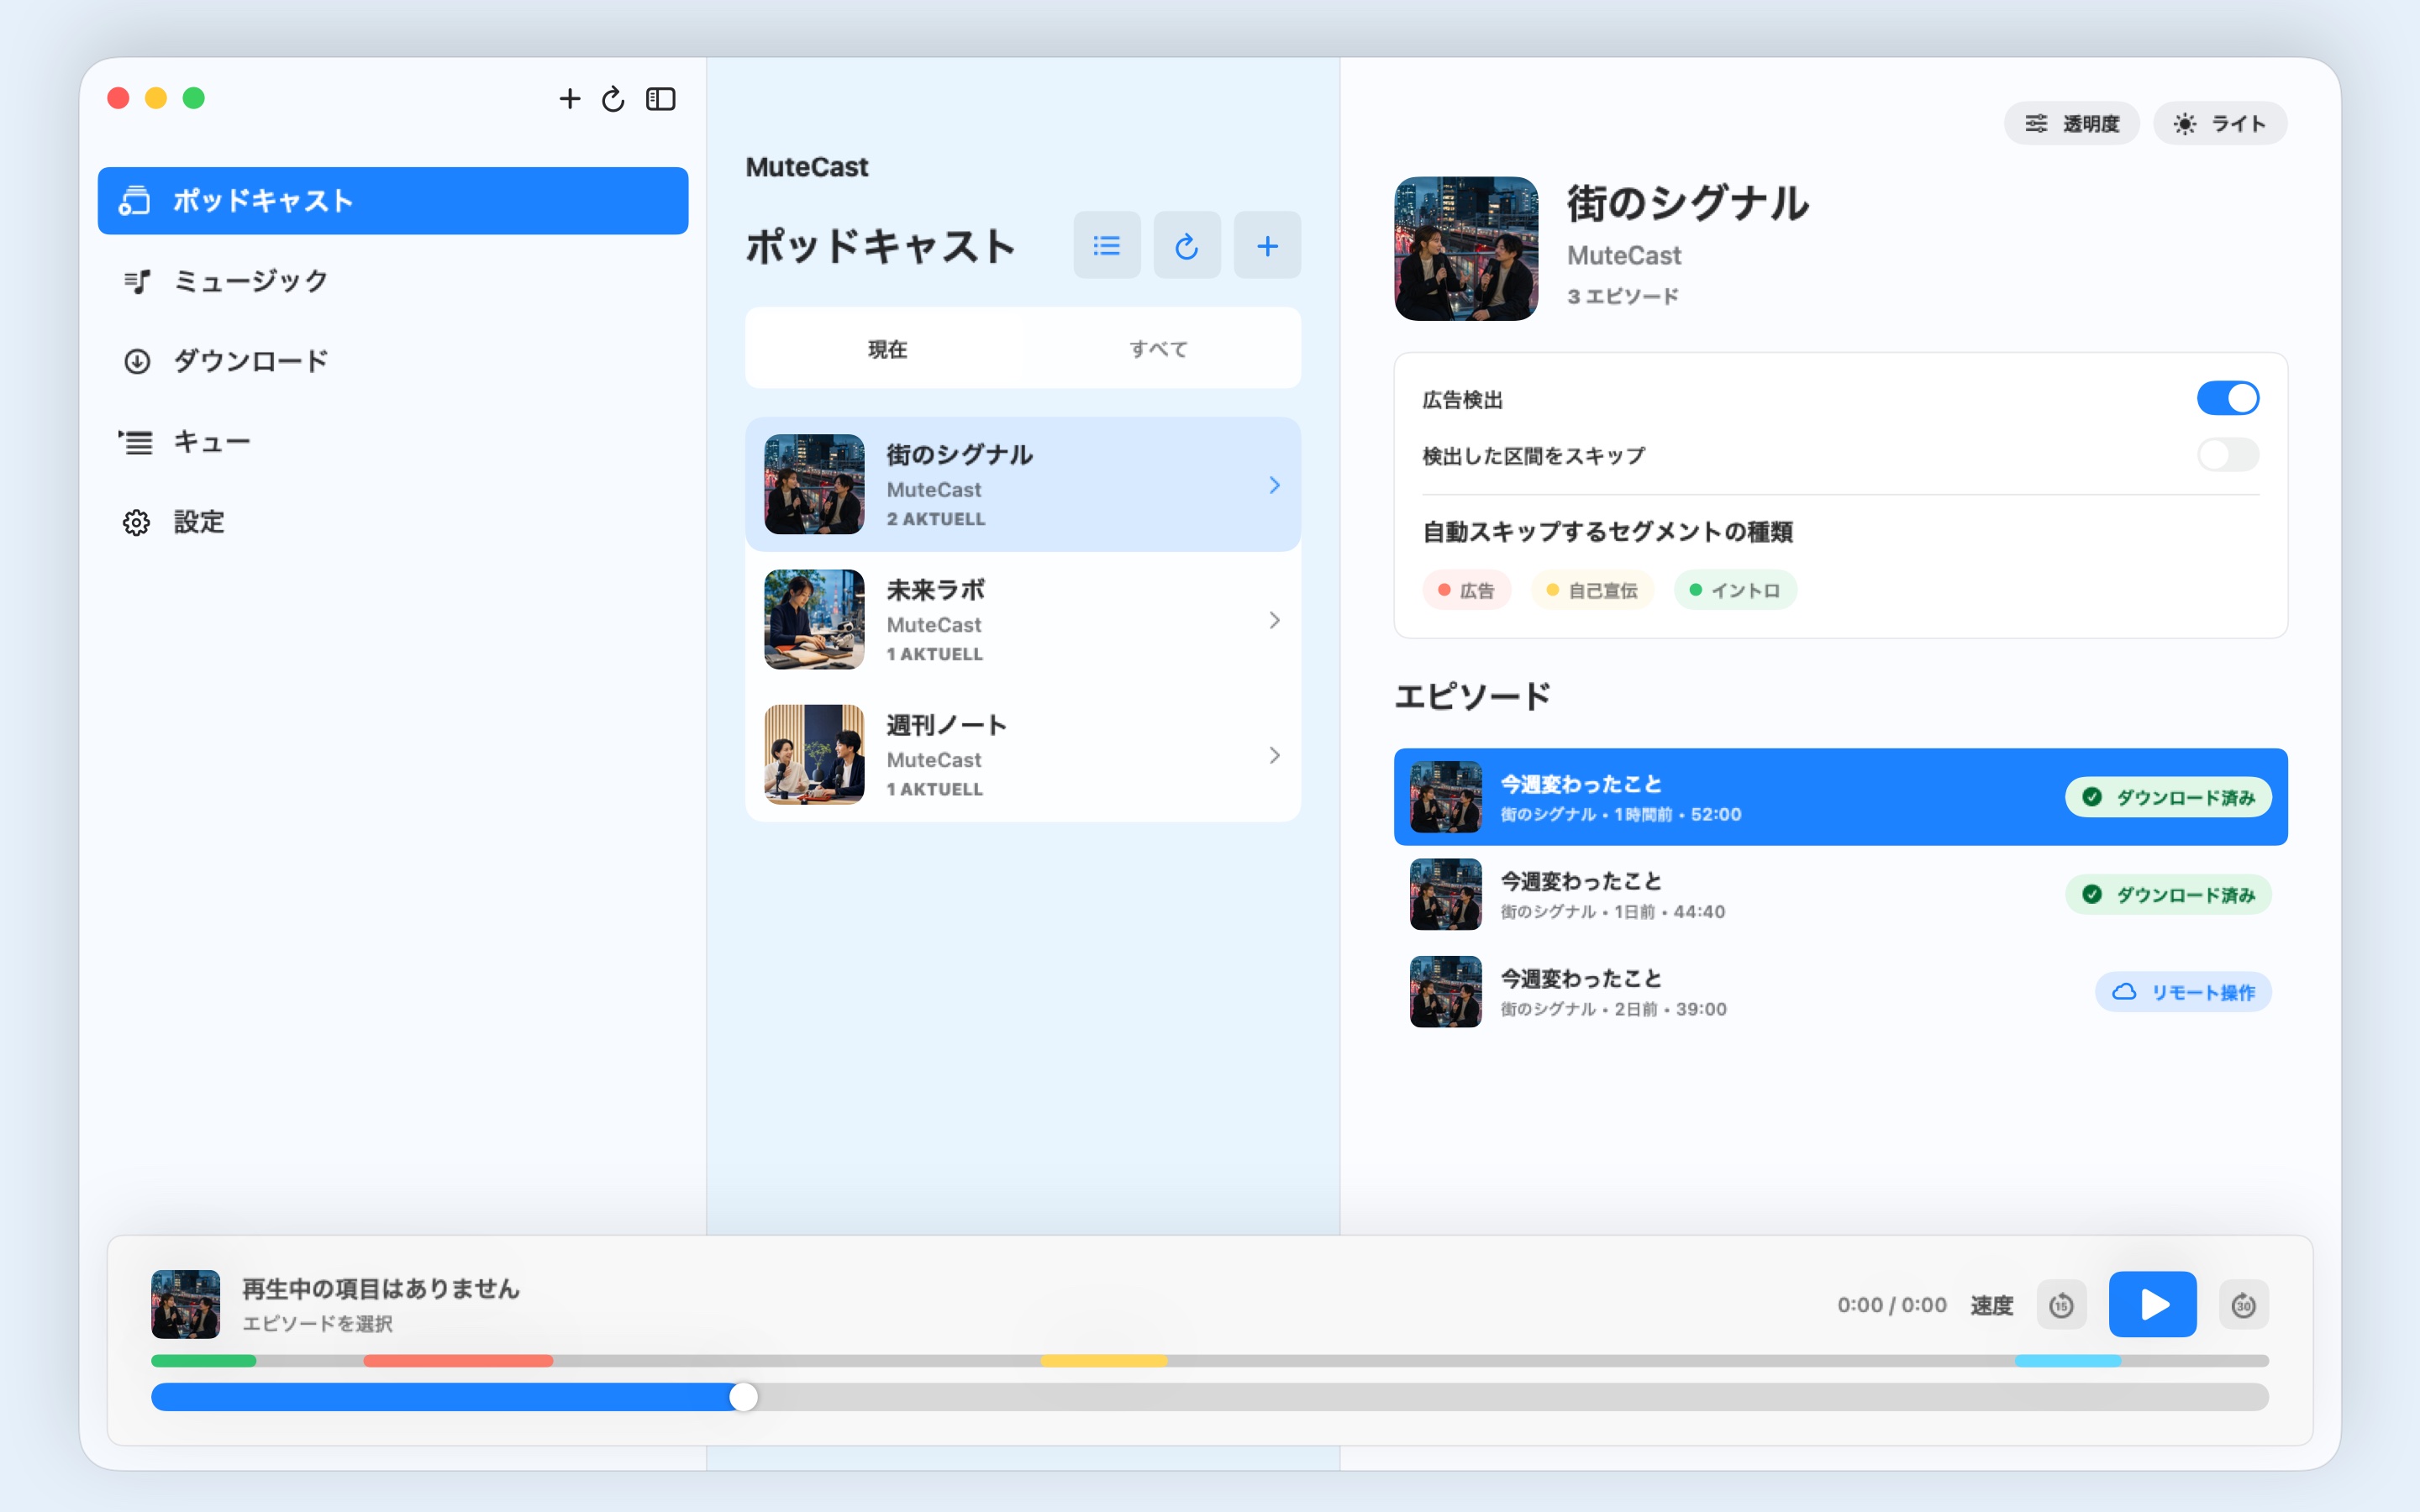The height and width of the screenshot is (1512, 2420).
Task: Click the 週刊ノート podcast thumbnail
Action: [x=814, y=754]
